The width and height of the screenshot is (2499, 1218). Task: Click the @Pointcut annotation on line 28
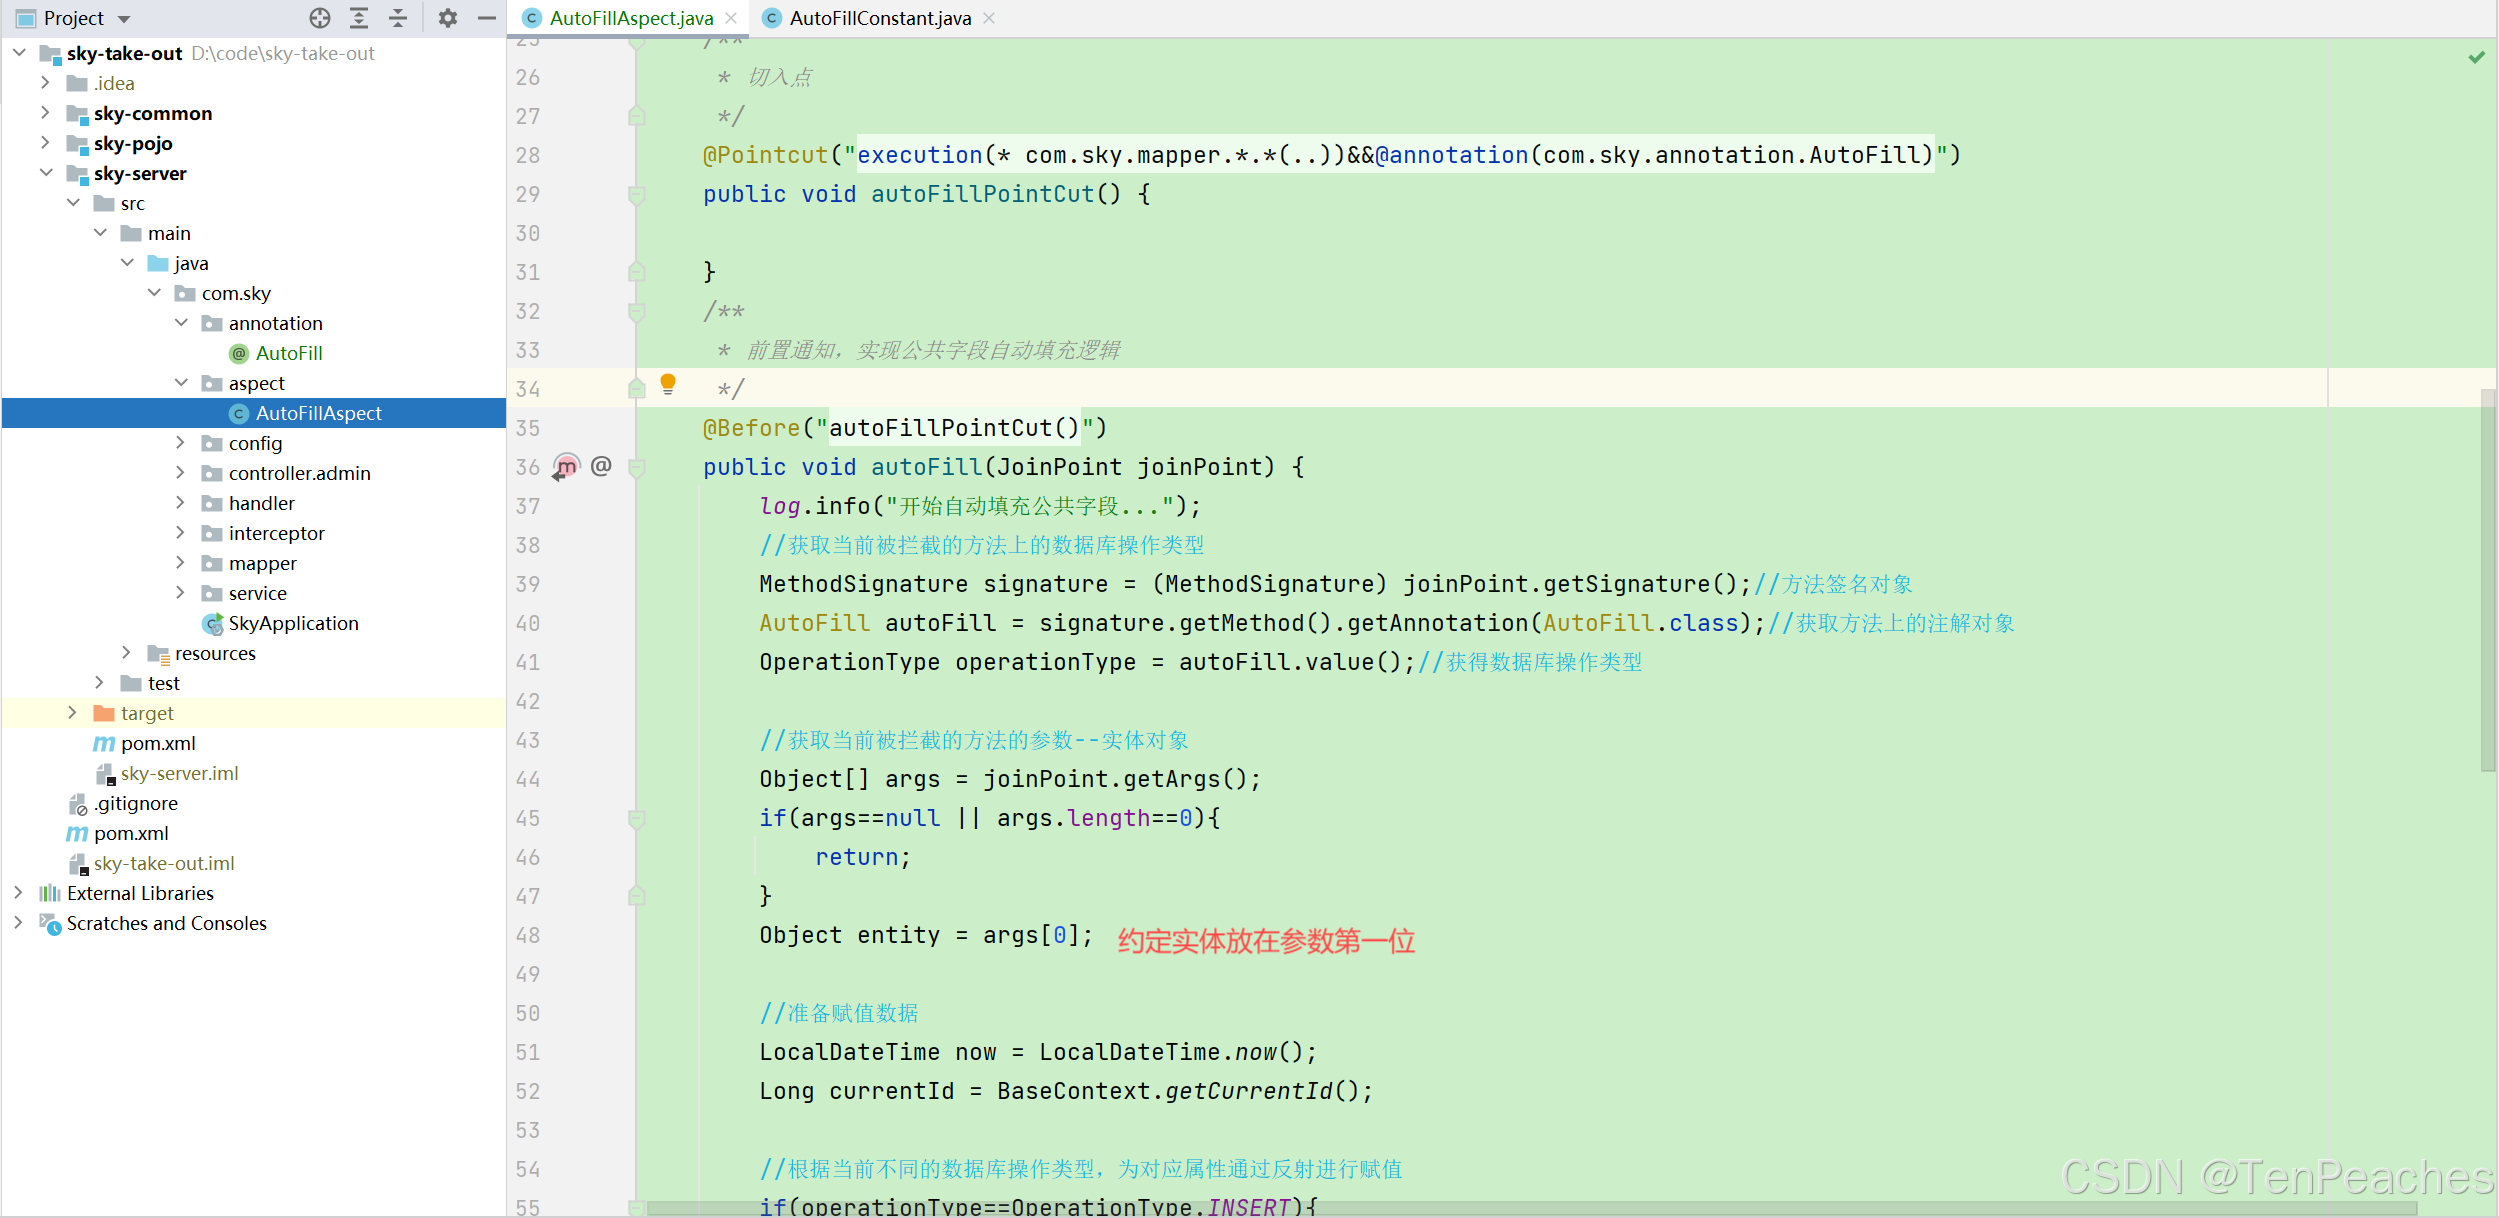coord(765,155)
